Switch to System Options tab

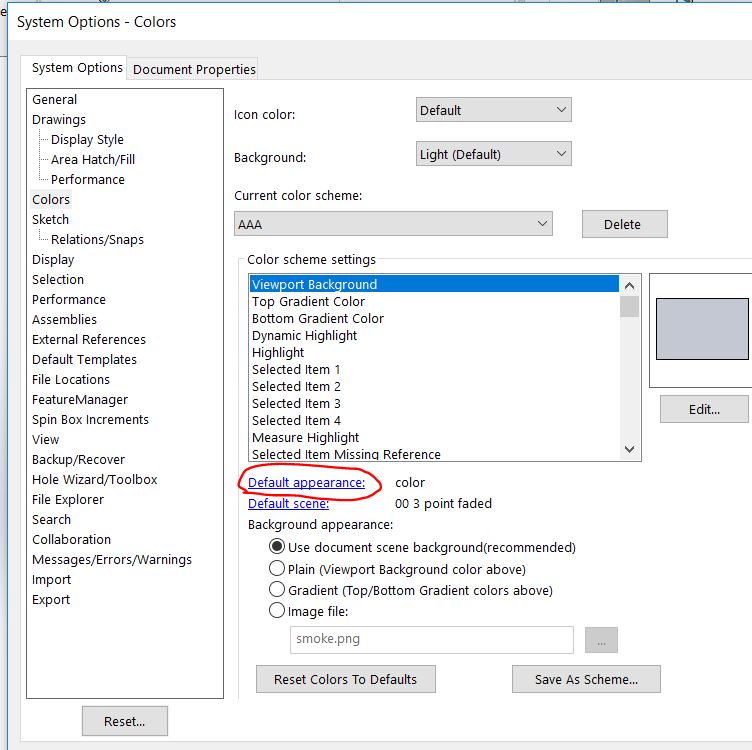point(77,68)
